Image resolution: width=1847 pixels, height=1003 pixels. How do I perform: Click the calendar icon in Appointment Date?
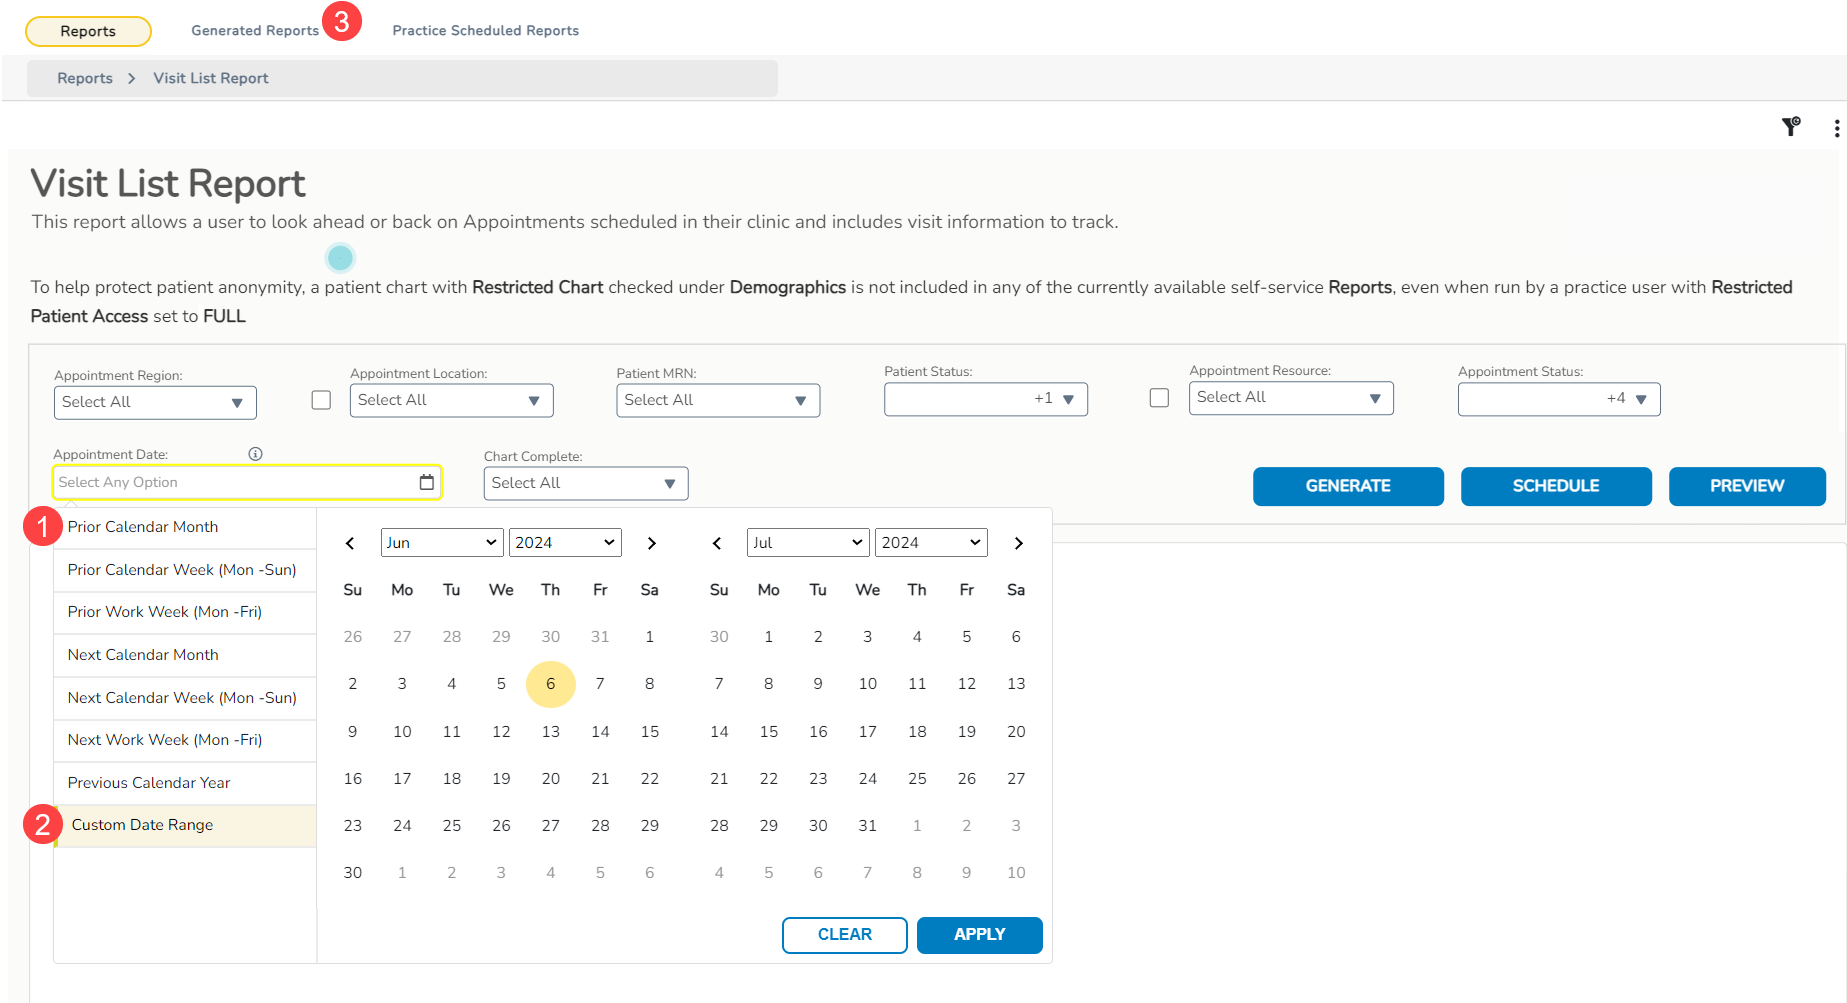point(427,482)
